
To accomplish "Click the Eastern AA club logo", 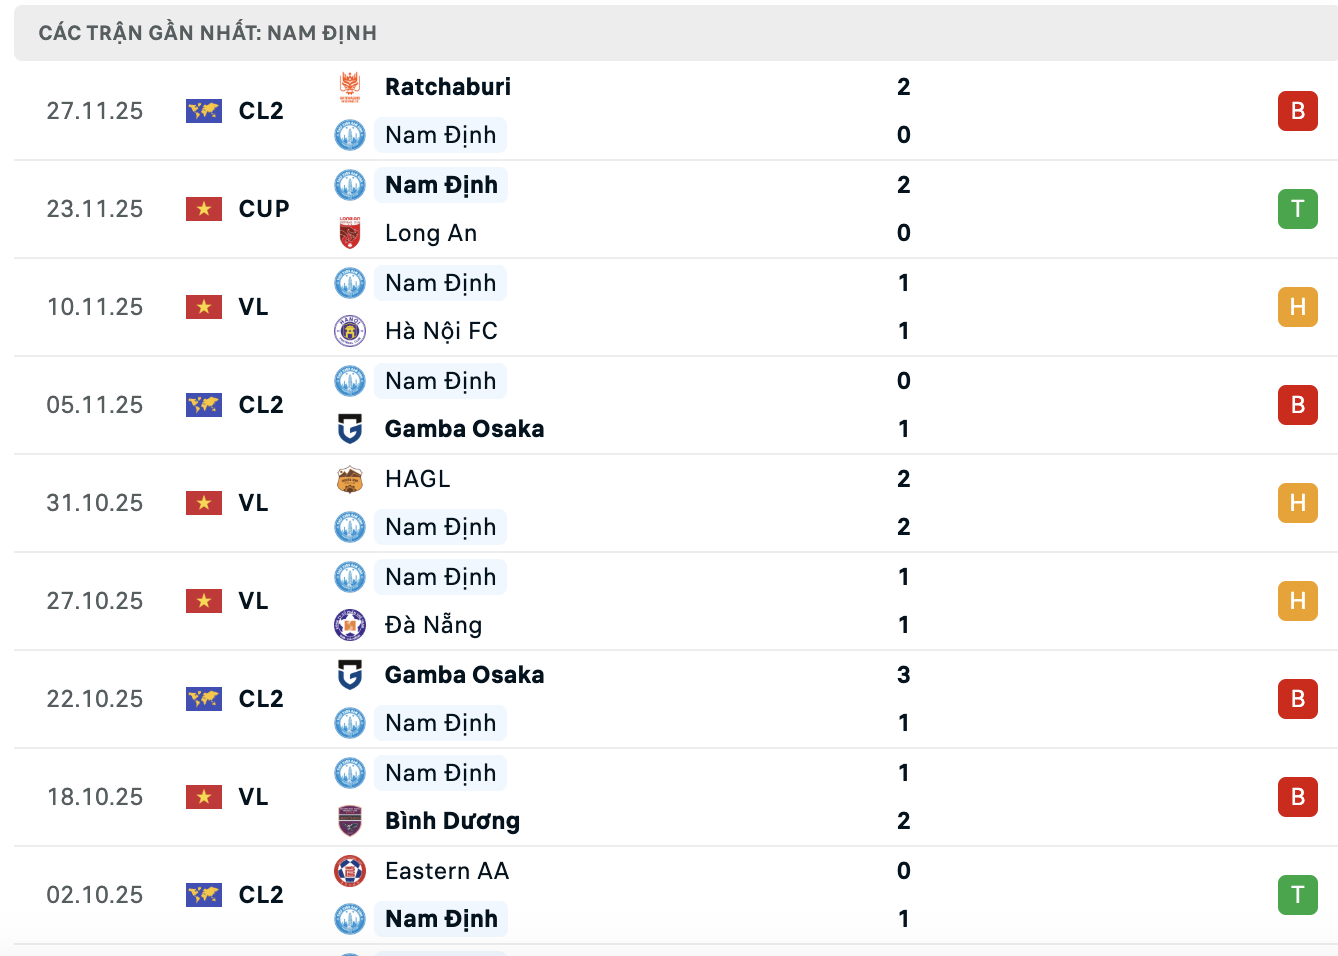I will tap(349, 871).
